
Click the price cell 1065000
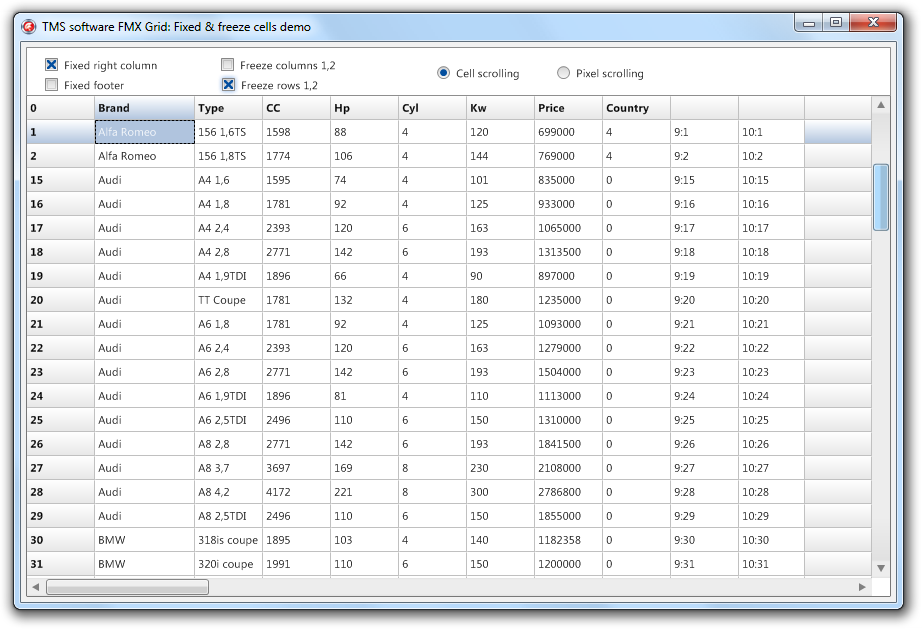click(569, 228)
